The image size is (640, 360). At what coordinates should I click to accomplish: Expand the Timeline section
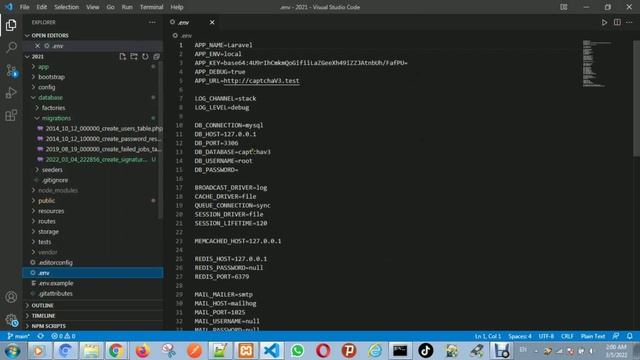click(93, 316)
